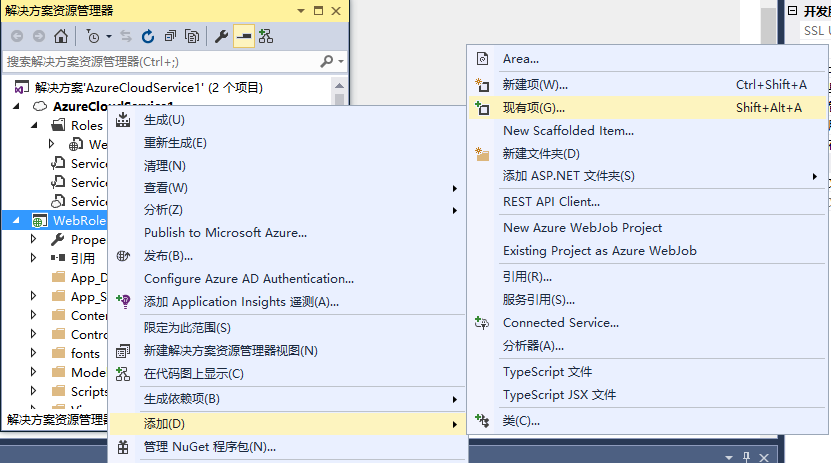The image size is (831, 463).
Task: Open the 查看(W) submenu
Action: [x=286, y=188]
